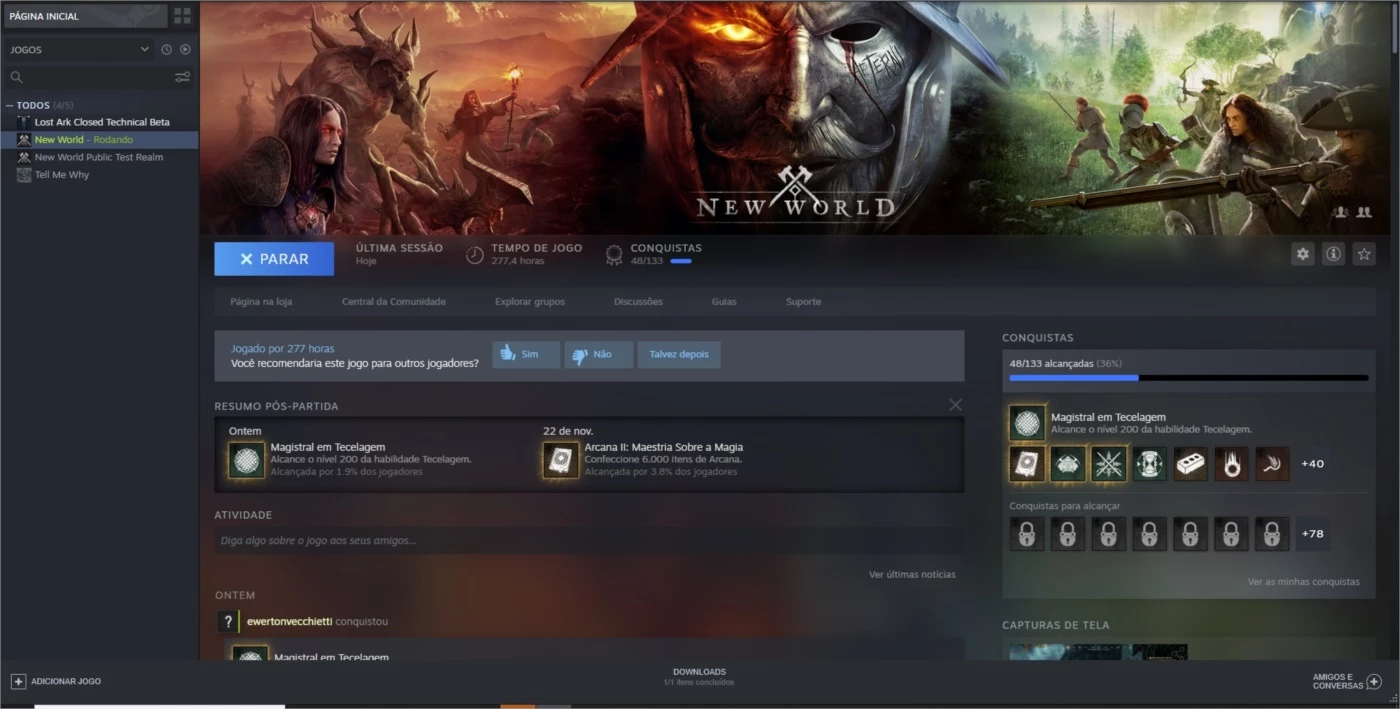This screenshot has width=1400, height=709.
Task: Stop the game with Parar button
Action: pos(274,259)
